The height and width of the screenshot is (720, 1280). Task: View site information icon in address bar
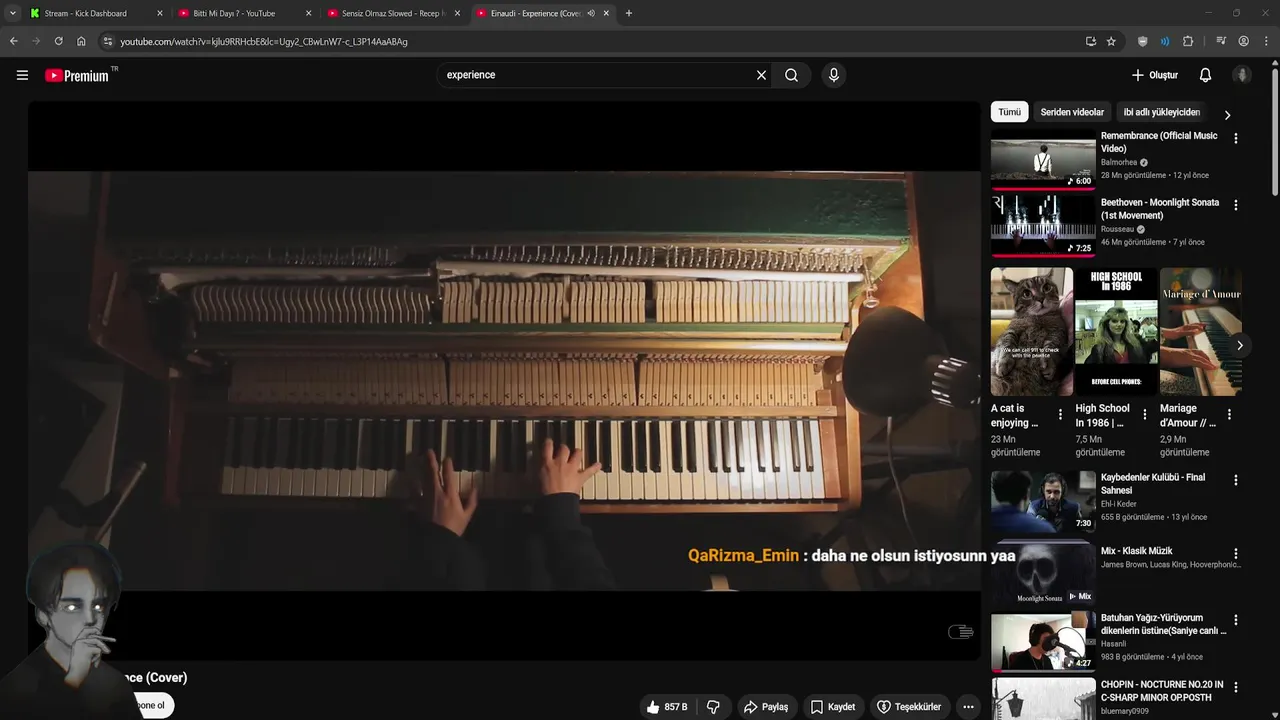point(108,41)
